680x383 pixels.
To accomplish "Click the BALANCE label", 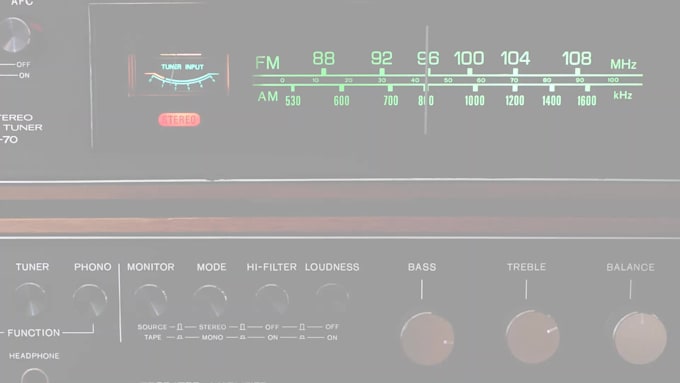I will coord(631,267).
